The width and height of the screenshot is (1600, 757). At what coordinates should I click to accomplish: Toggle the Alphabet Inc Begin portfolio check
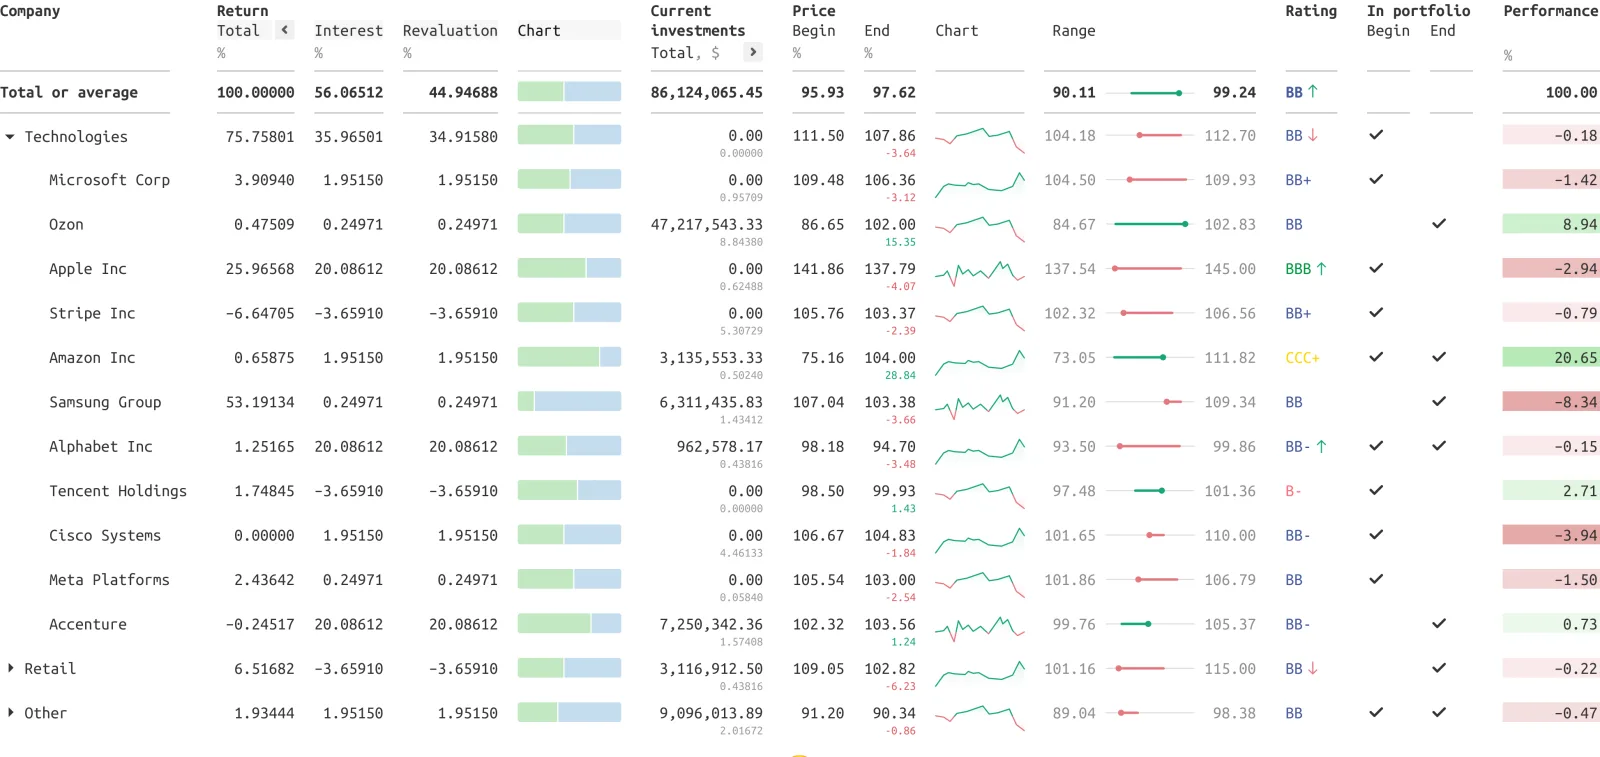pyautogui.click(x=1376, y=446)
